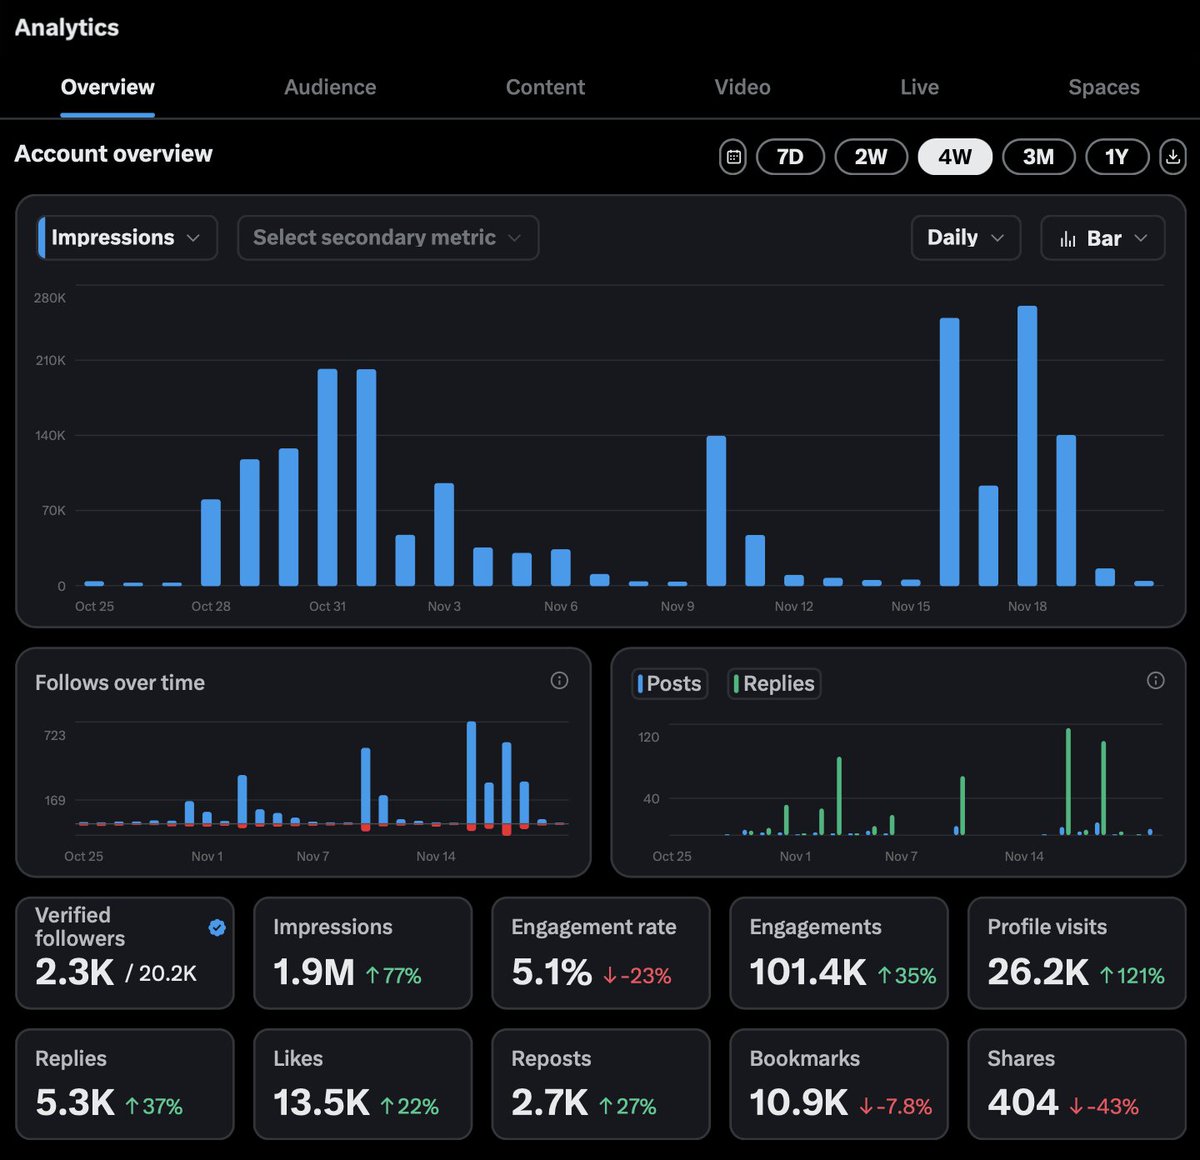Image resolution: width=1200 pixels, height=1160 pixels.
Task: Click the '280K' y-axis label
Action: pos(50,298)
